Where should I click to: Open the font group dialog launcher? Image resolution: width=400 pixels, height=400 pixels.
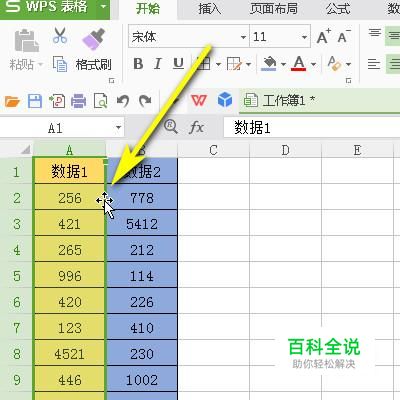click(349, 81)
